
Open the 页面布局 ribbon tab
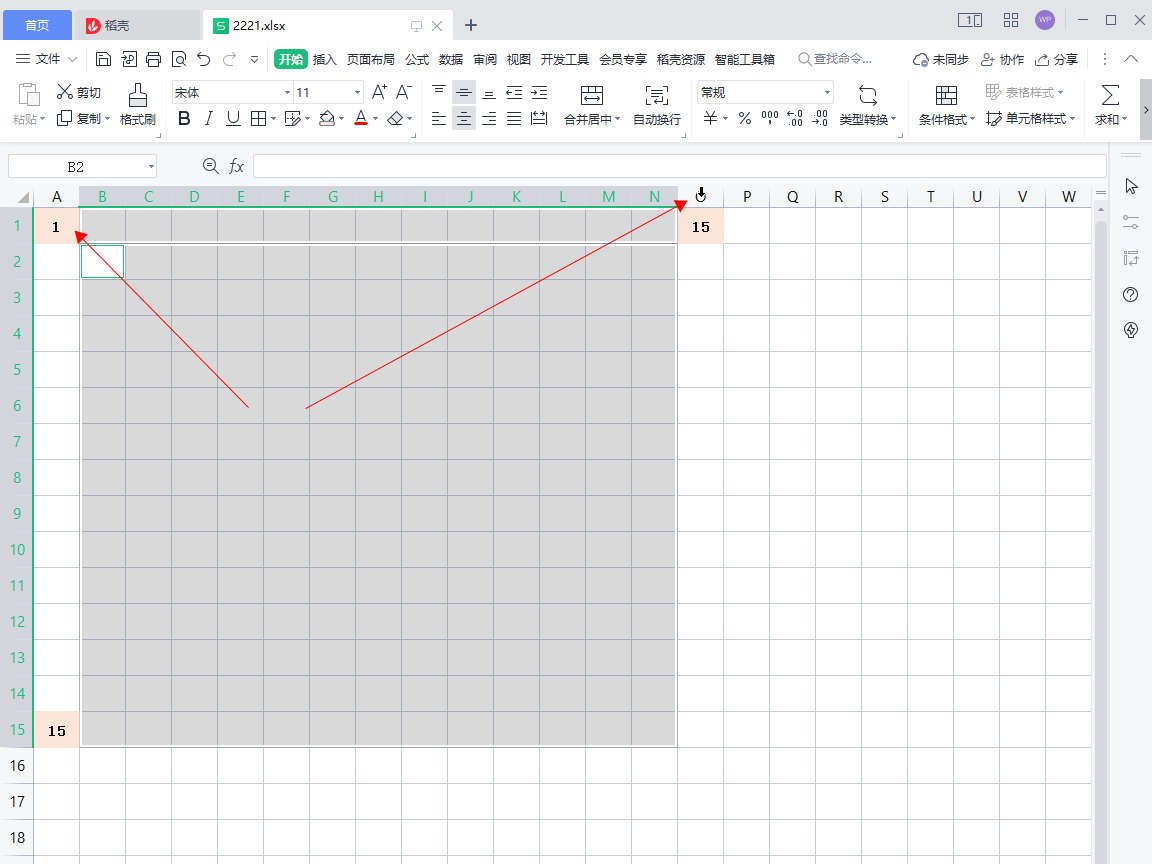click(370, 60)
